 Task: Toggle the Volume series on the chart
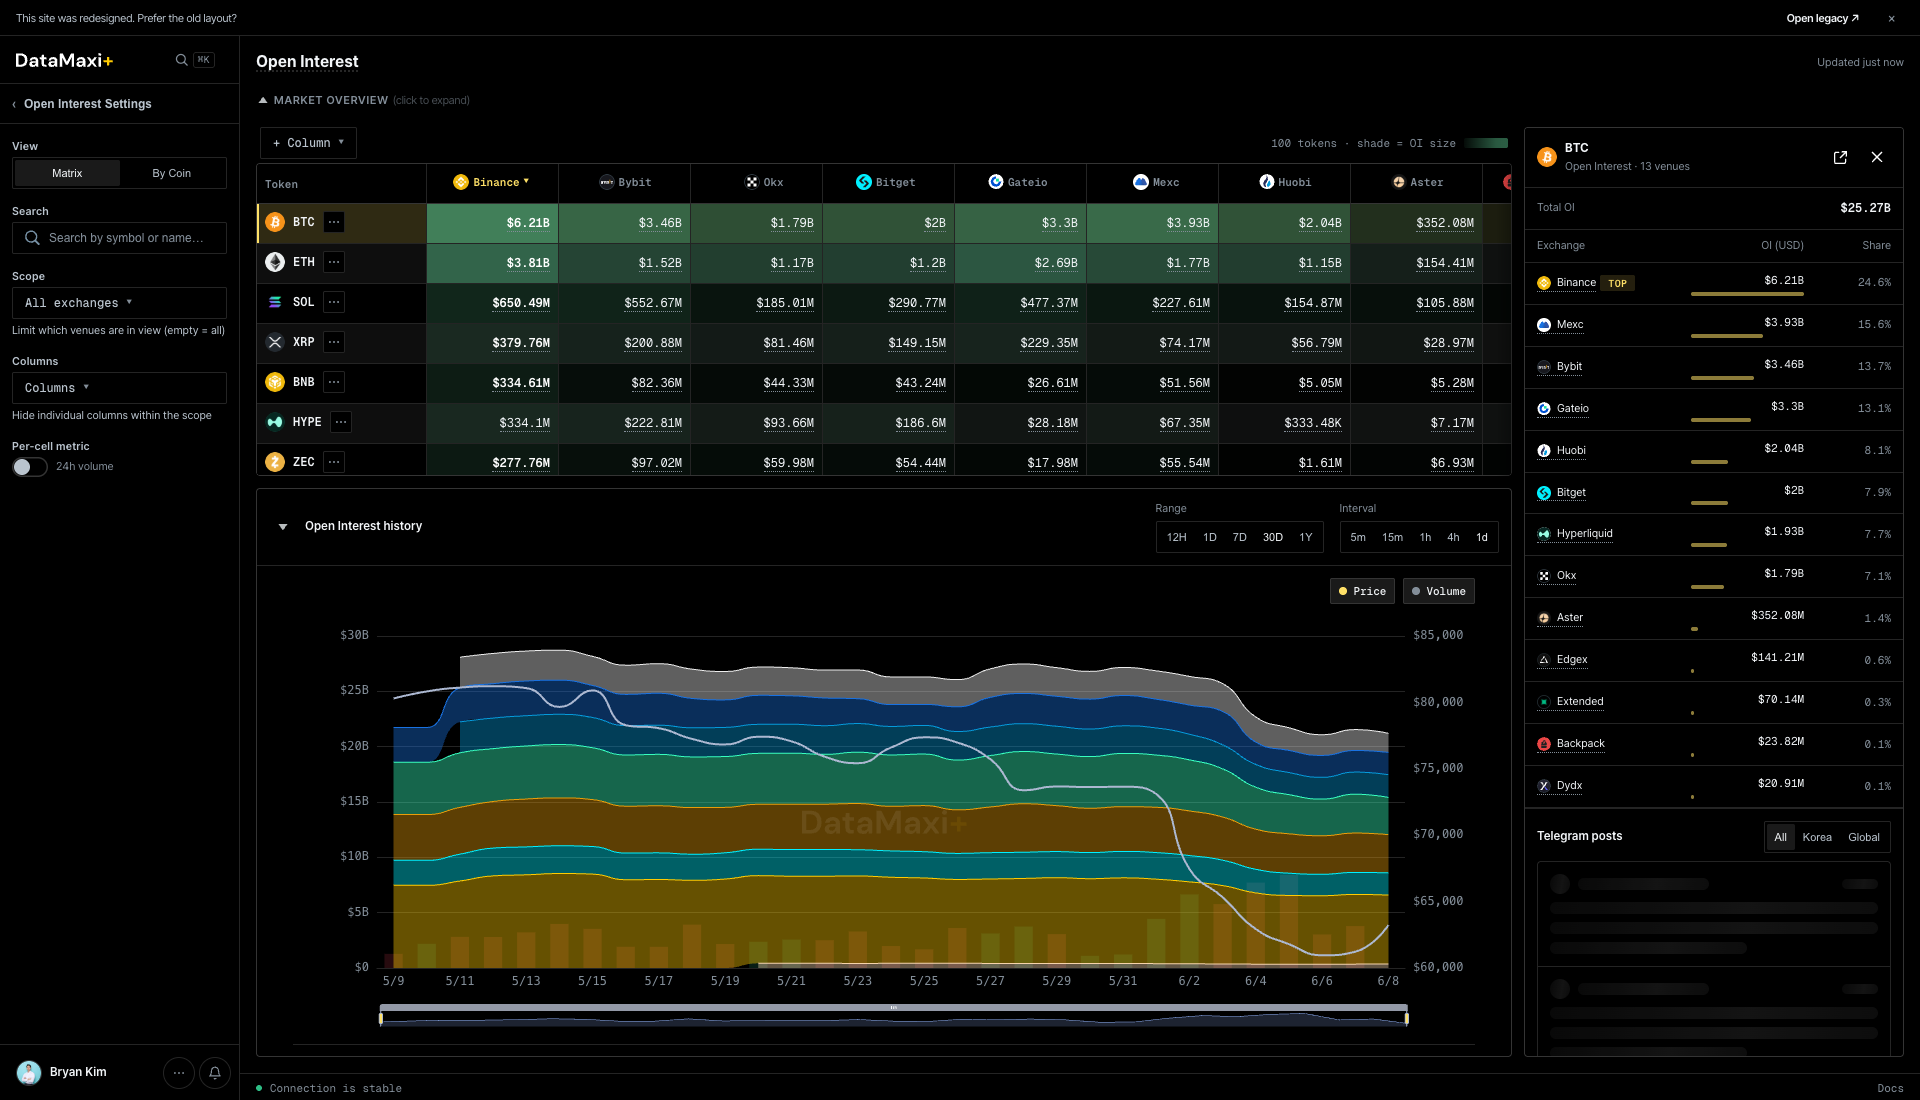pos(1438,591)
